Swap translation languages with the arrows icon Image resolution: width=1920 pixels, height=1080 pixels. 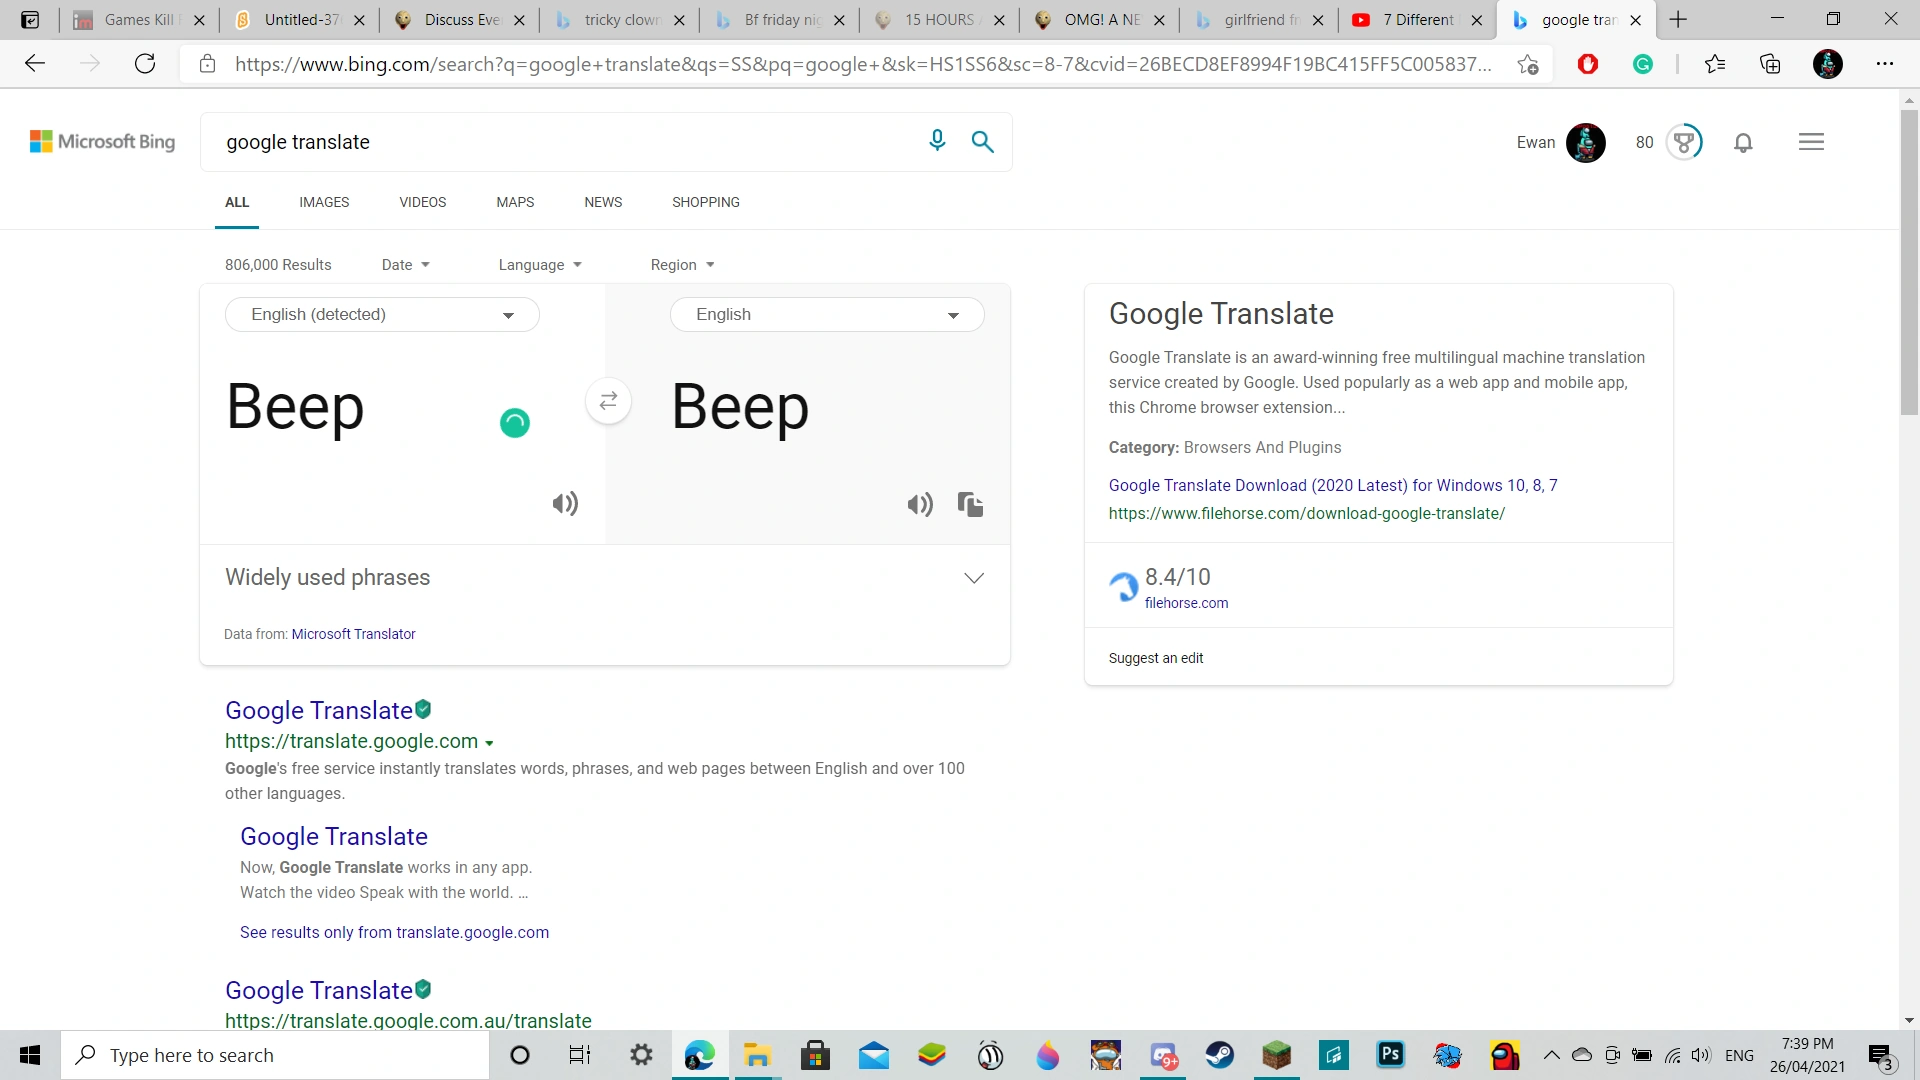(x=608, y=401)
